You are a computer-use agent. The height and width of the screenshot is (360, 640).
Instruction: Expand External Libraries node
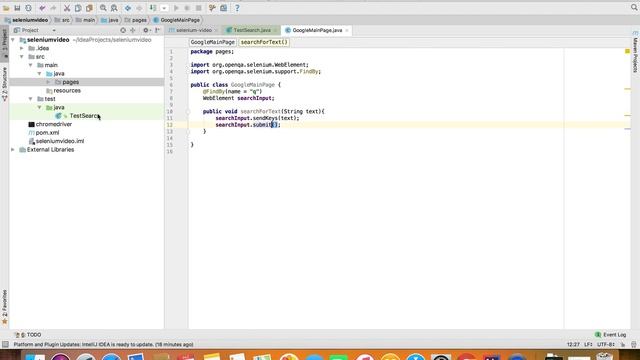(x=13, y=150)
